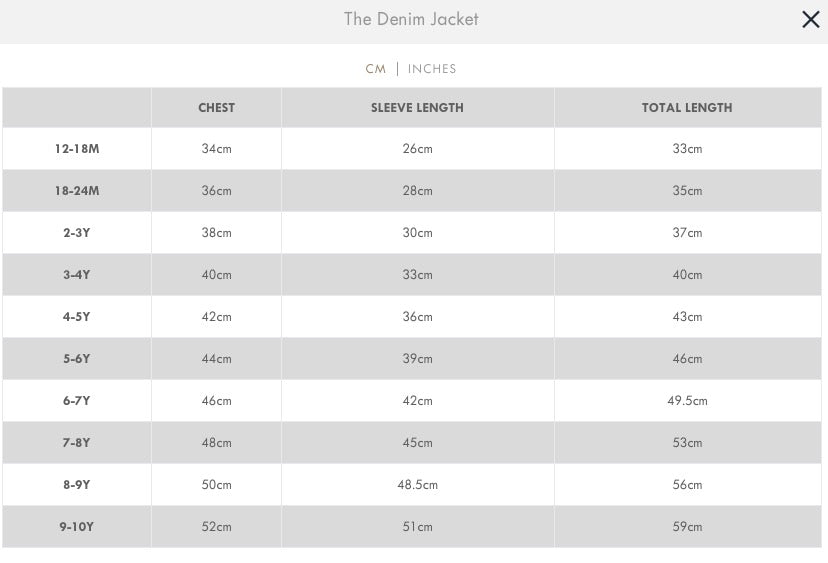
Task: Select the 7-8Y size row label
Action: (77, 443)
